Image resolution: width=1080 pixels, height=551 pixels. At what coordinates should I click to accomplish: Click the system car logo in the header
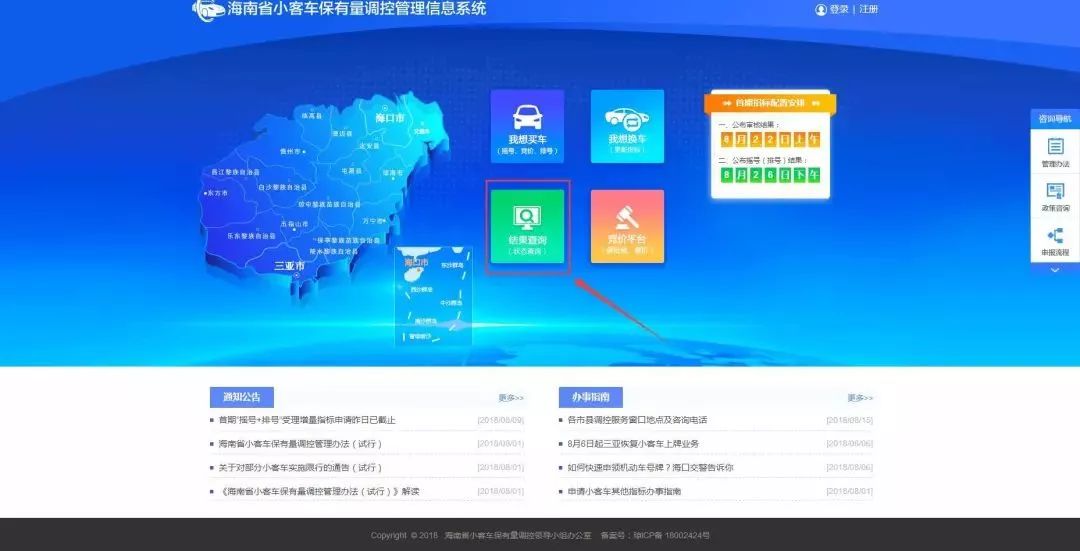click(208, 10)
